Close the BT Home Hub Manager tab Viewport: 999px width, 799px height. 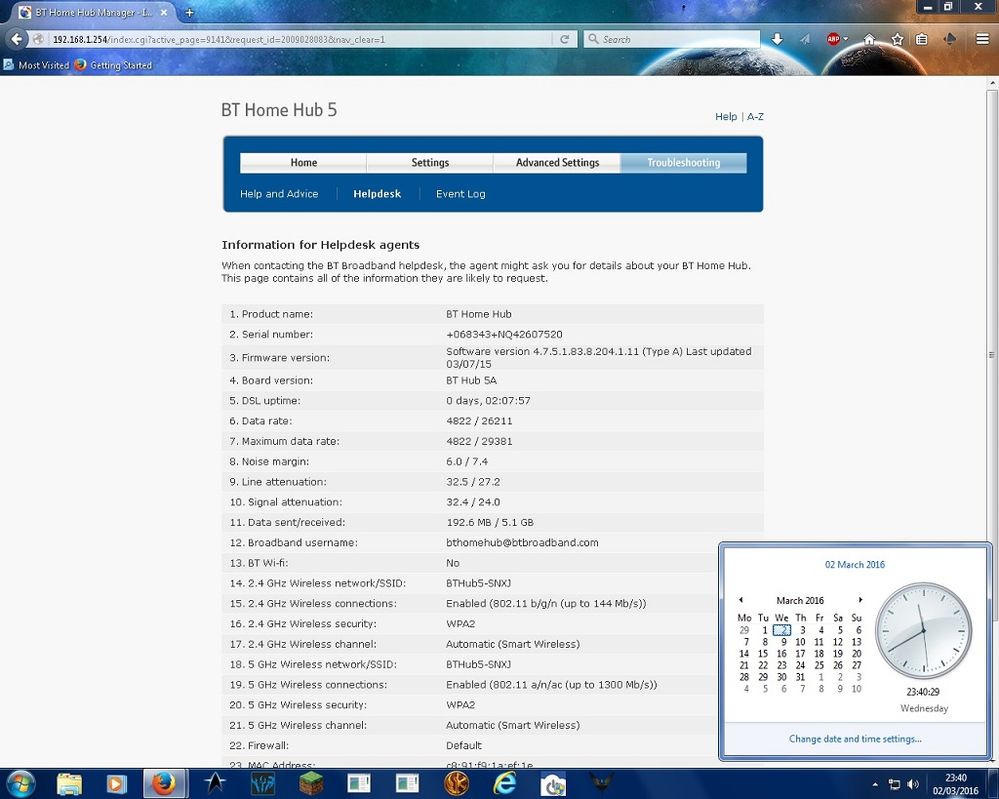(x=163, y=12)
